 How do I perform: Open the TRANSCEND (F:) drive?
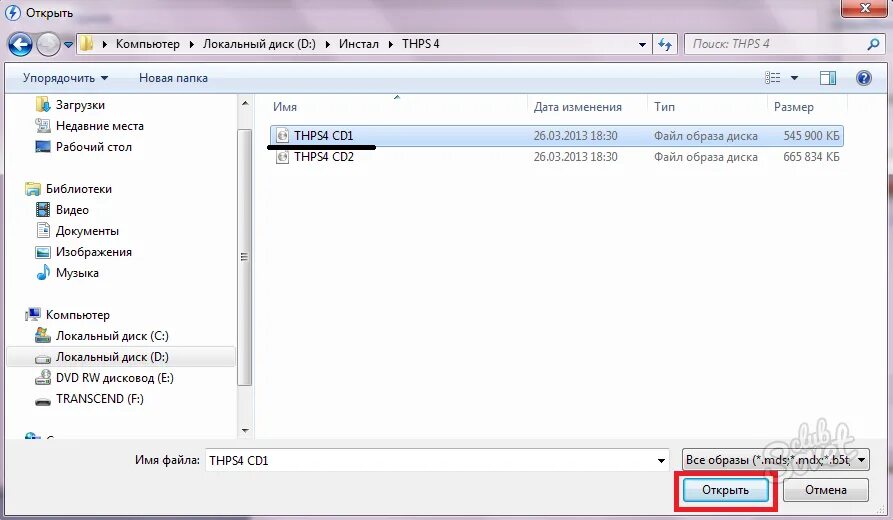coord(99,399)
